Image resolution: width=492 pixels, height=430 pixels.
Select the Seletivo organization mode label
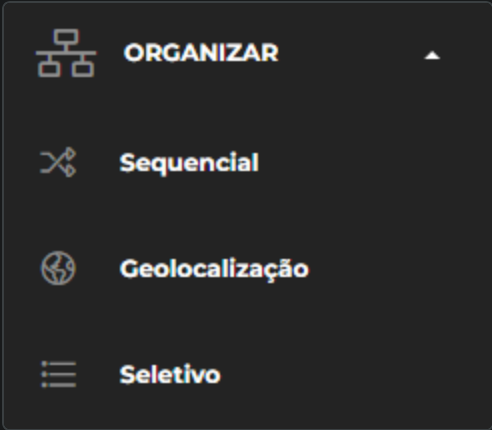coord(170,375)
